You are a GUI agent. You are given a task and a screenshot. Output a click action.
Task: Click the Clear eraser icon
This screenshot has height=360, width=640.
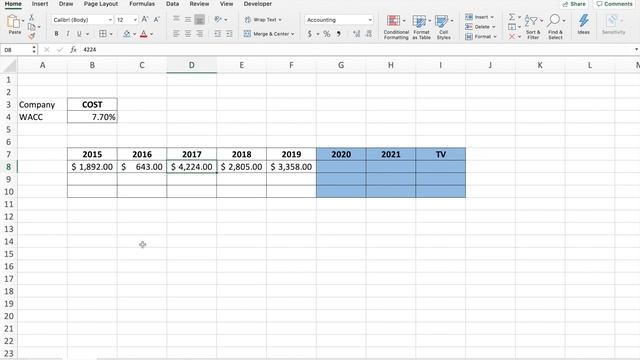point(512,37)
